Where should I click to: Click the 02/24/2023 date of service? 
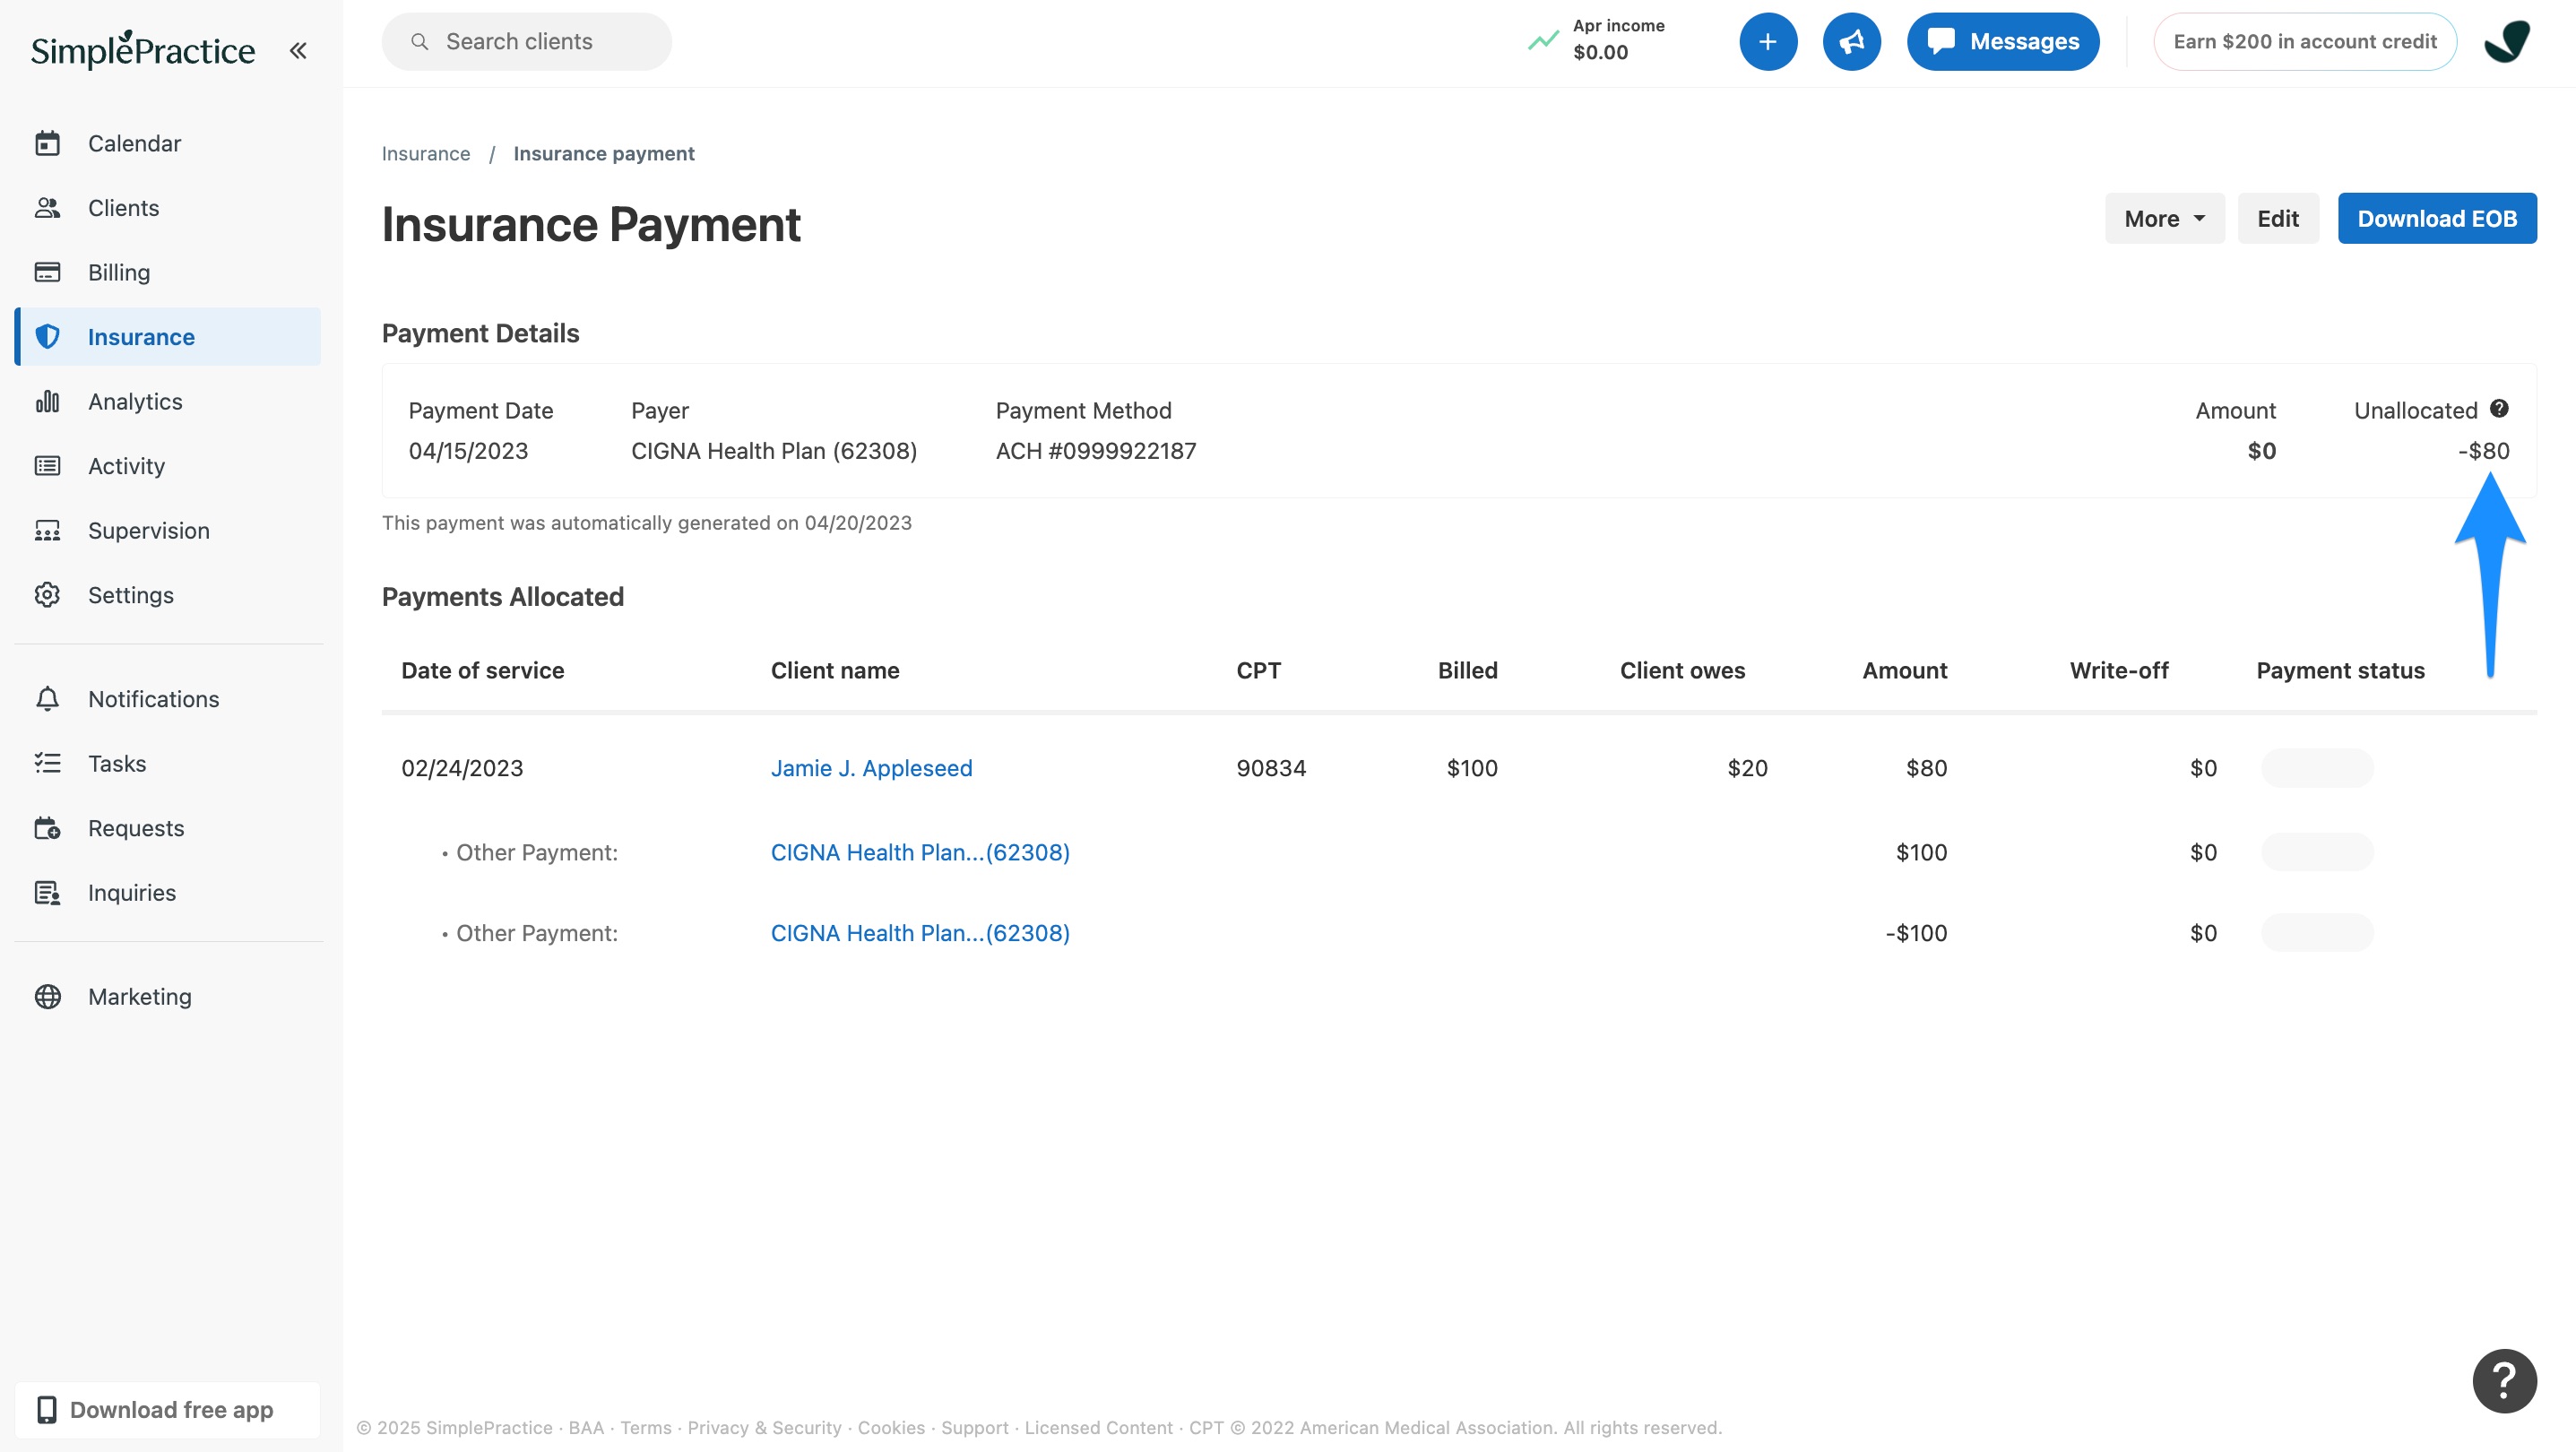[462, 768]
